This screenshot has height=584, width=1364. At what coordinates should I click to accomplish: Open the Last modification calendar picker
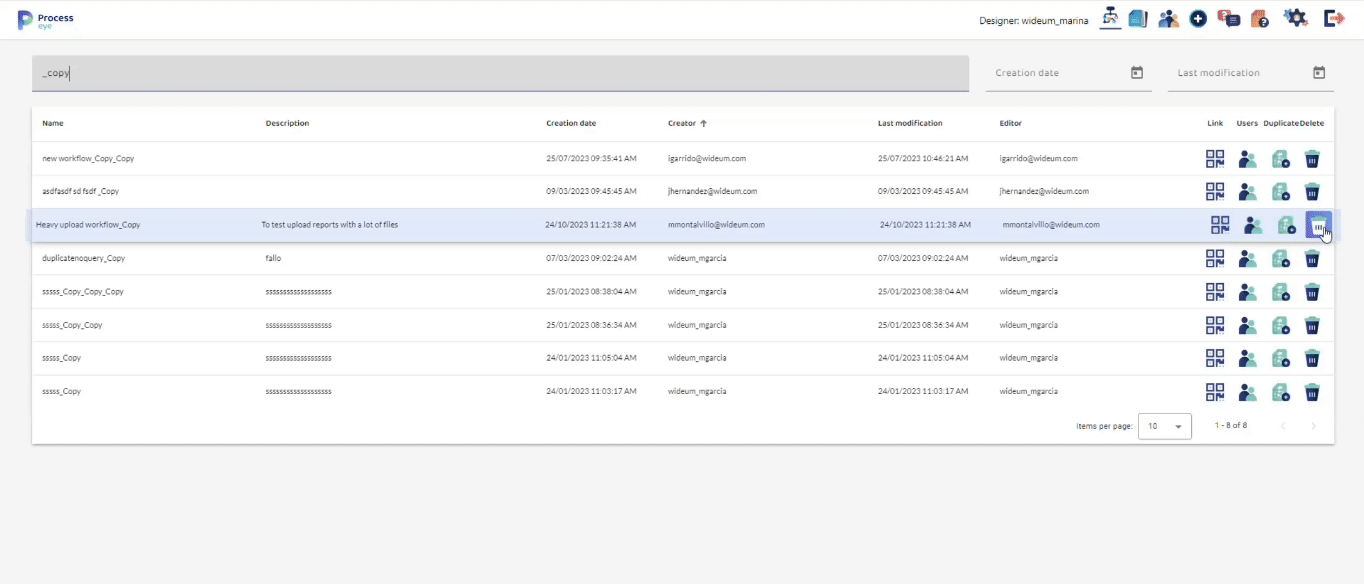(1318, 73)
